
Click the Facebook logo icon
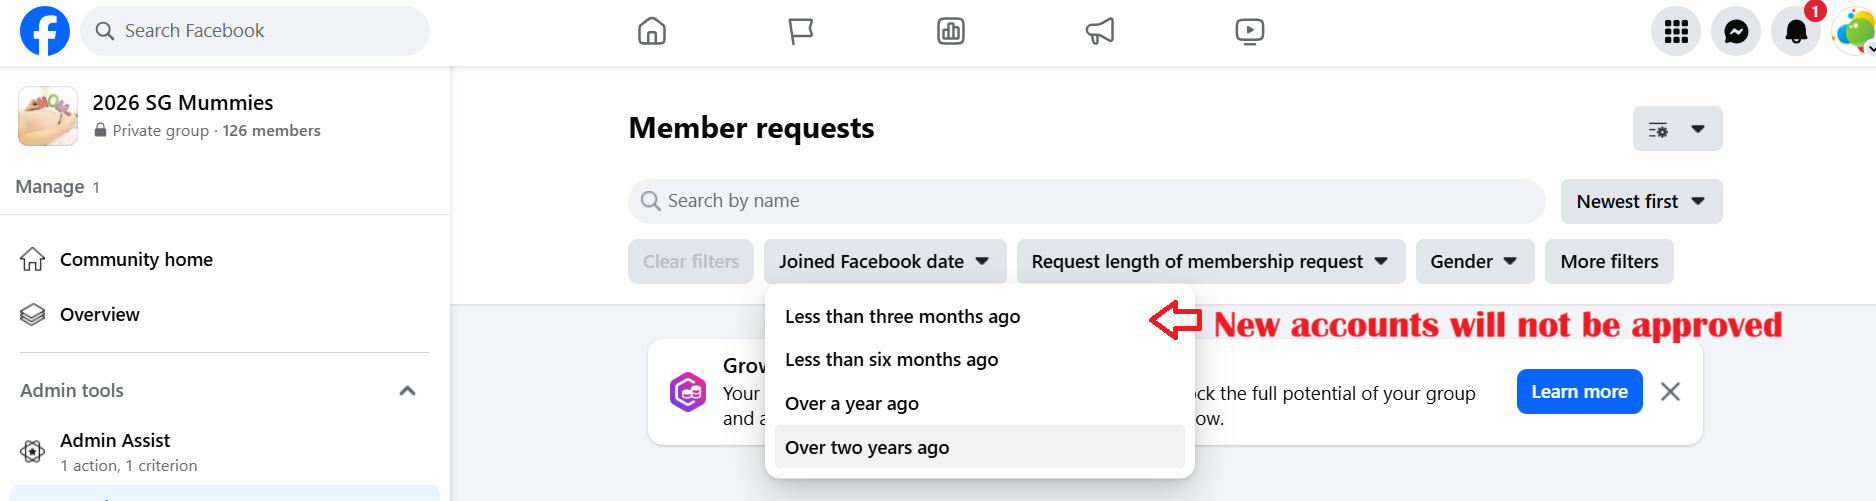(x=45, y=31)
